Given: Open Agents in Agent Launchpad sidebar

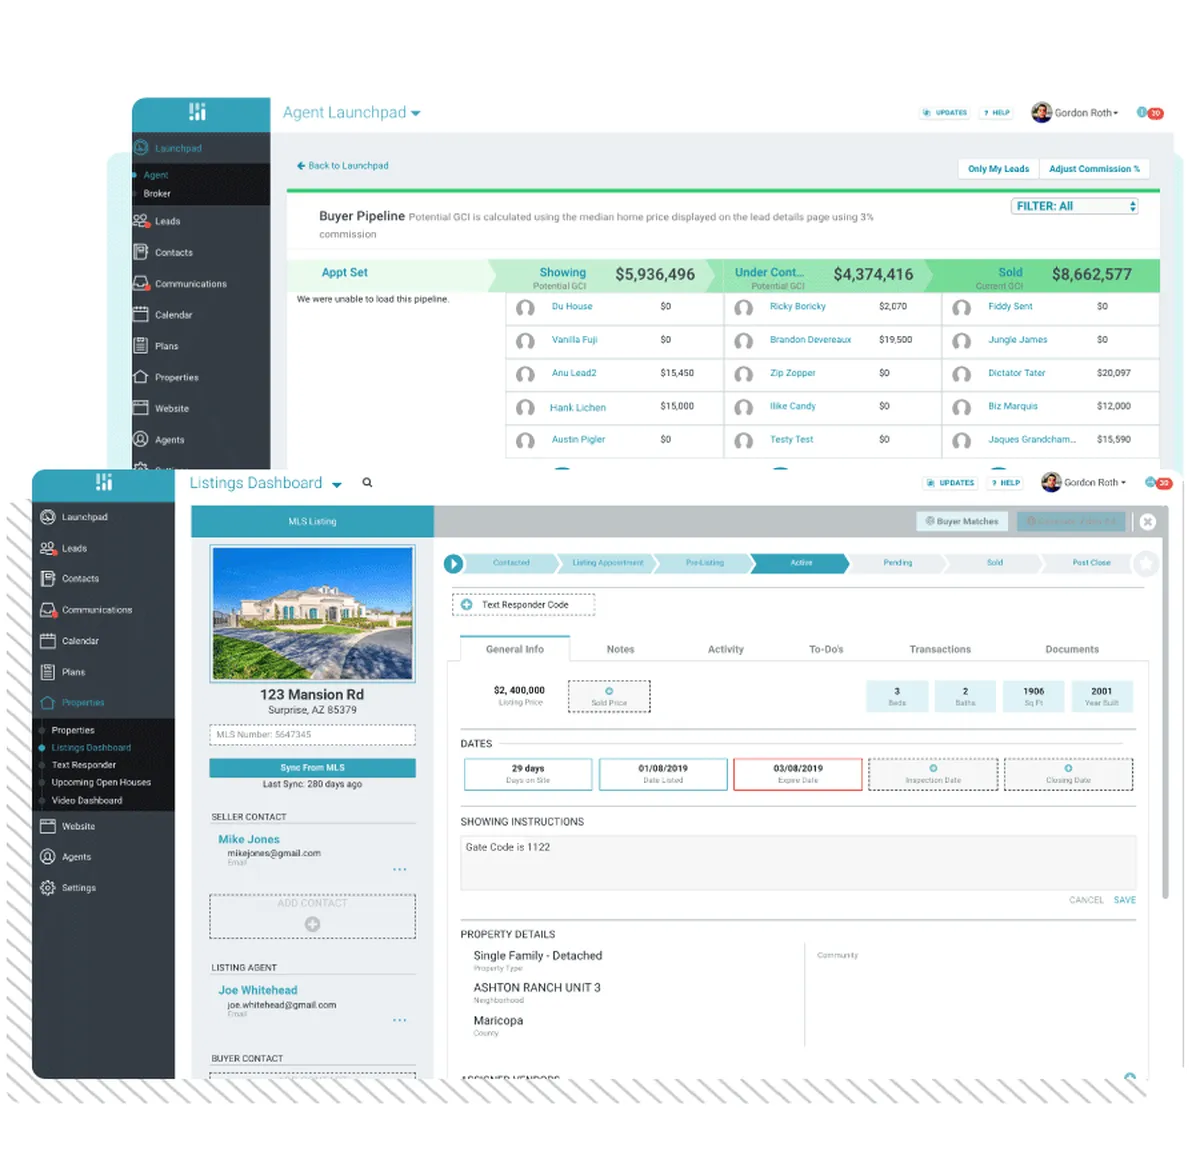Looking at the screenshot, I should (169, 440).
